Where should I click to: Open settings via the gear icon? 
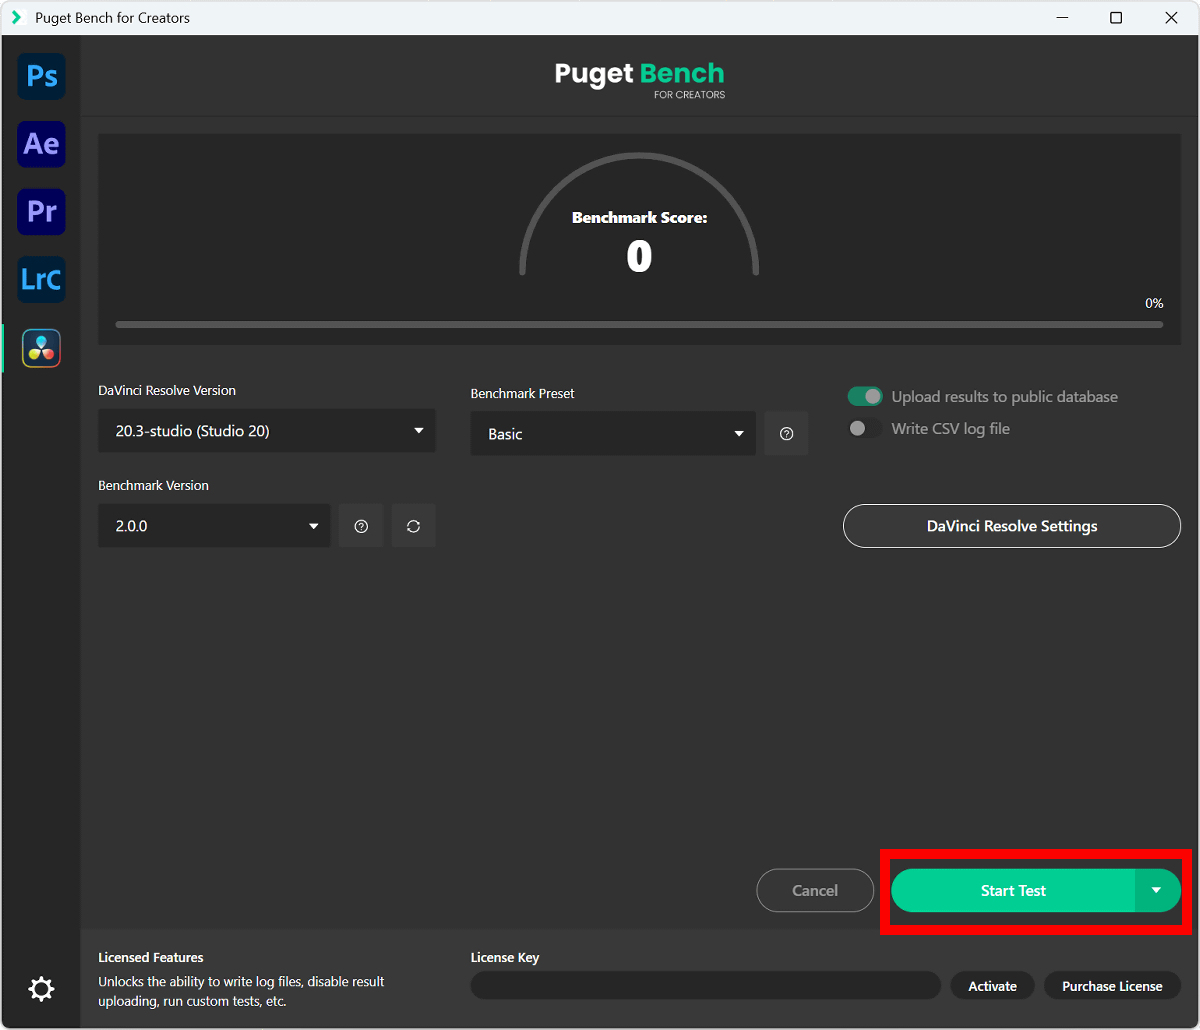click(41, 989)
